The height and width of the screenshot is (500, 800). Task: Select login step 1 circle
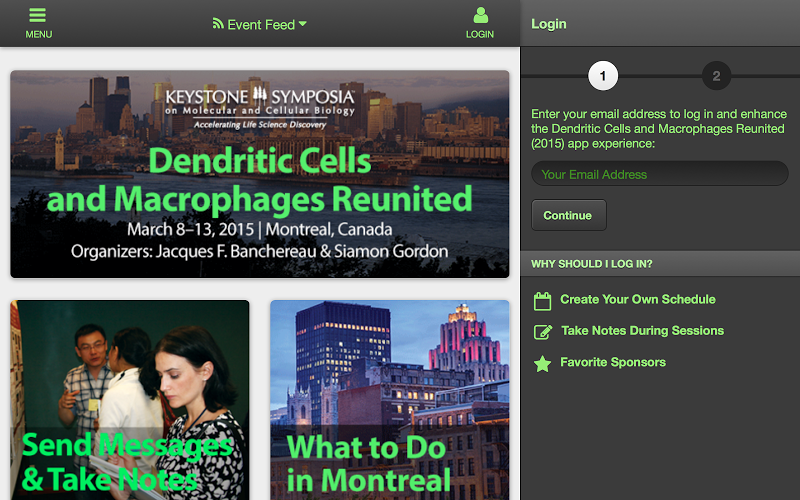[x=603, y=76]
